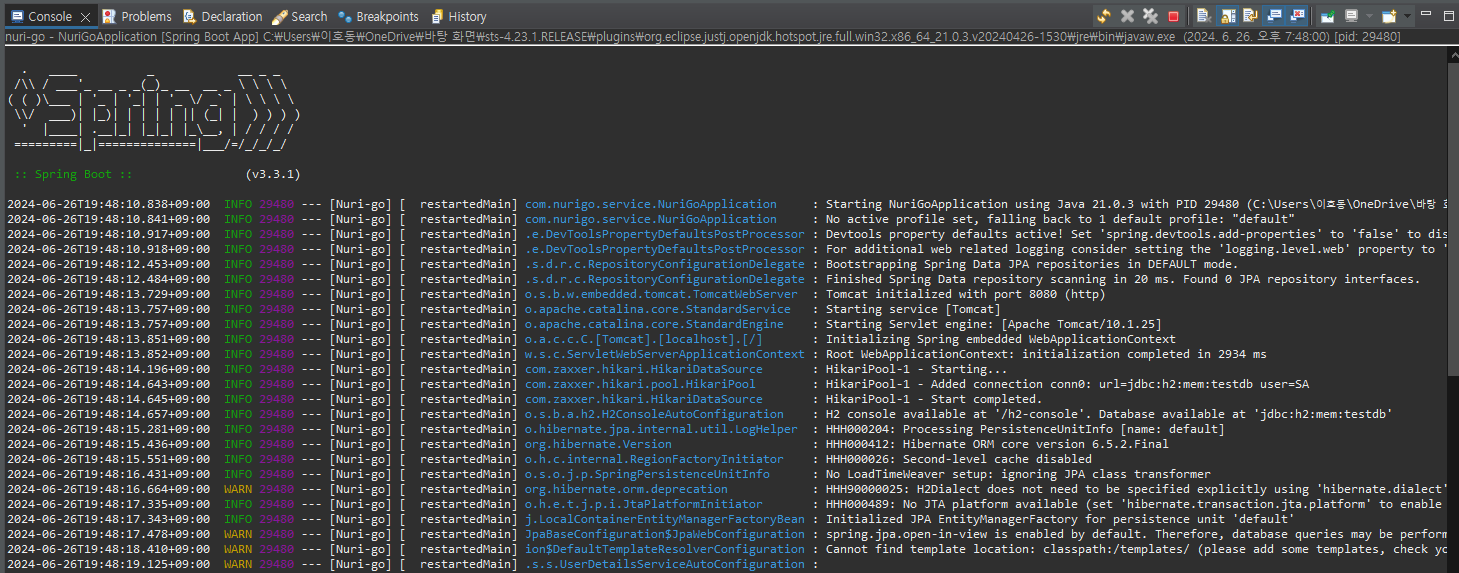This screenshot has height=573, width=1459.
Task: Click the Console tab icon
Action: coord(16,16)
